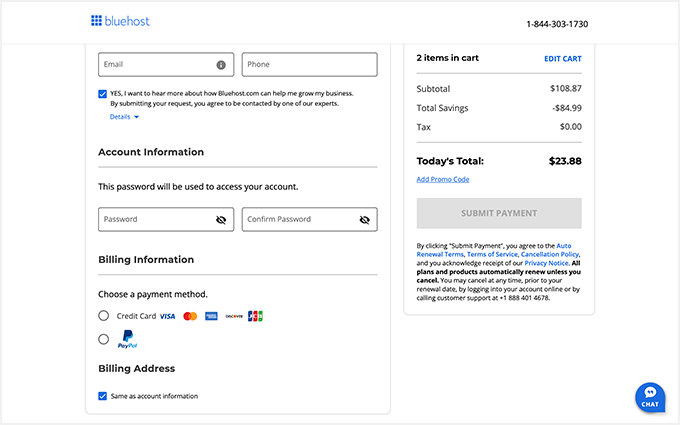This screenshot has height=425, width=680.
Task: Click into the Phone input field
Action: (309, 65)
